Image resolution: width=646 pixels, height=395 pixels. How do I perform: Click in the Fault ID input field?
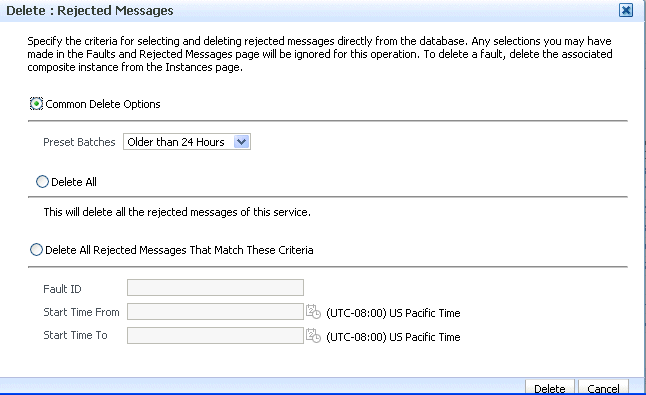tap(215, 287)
